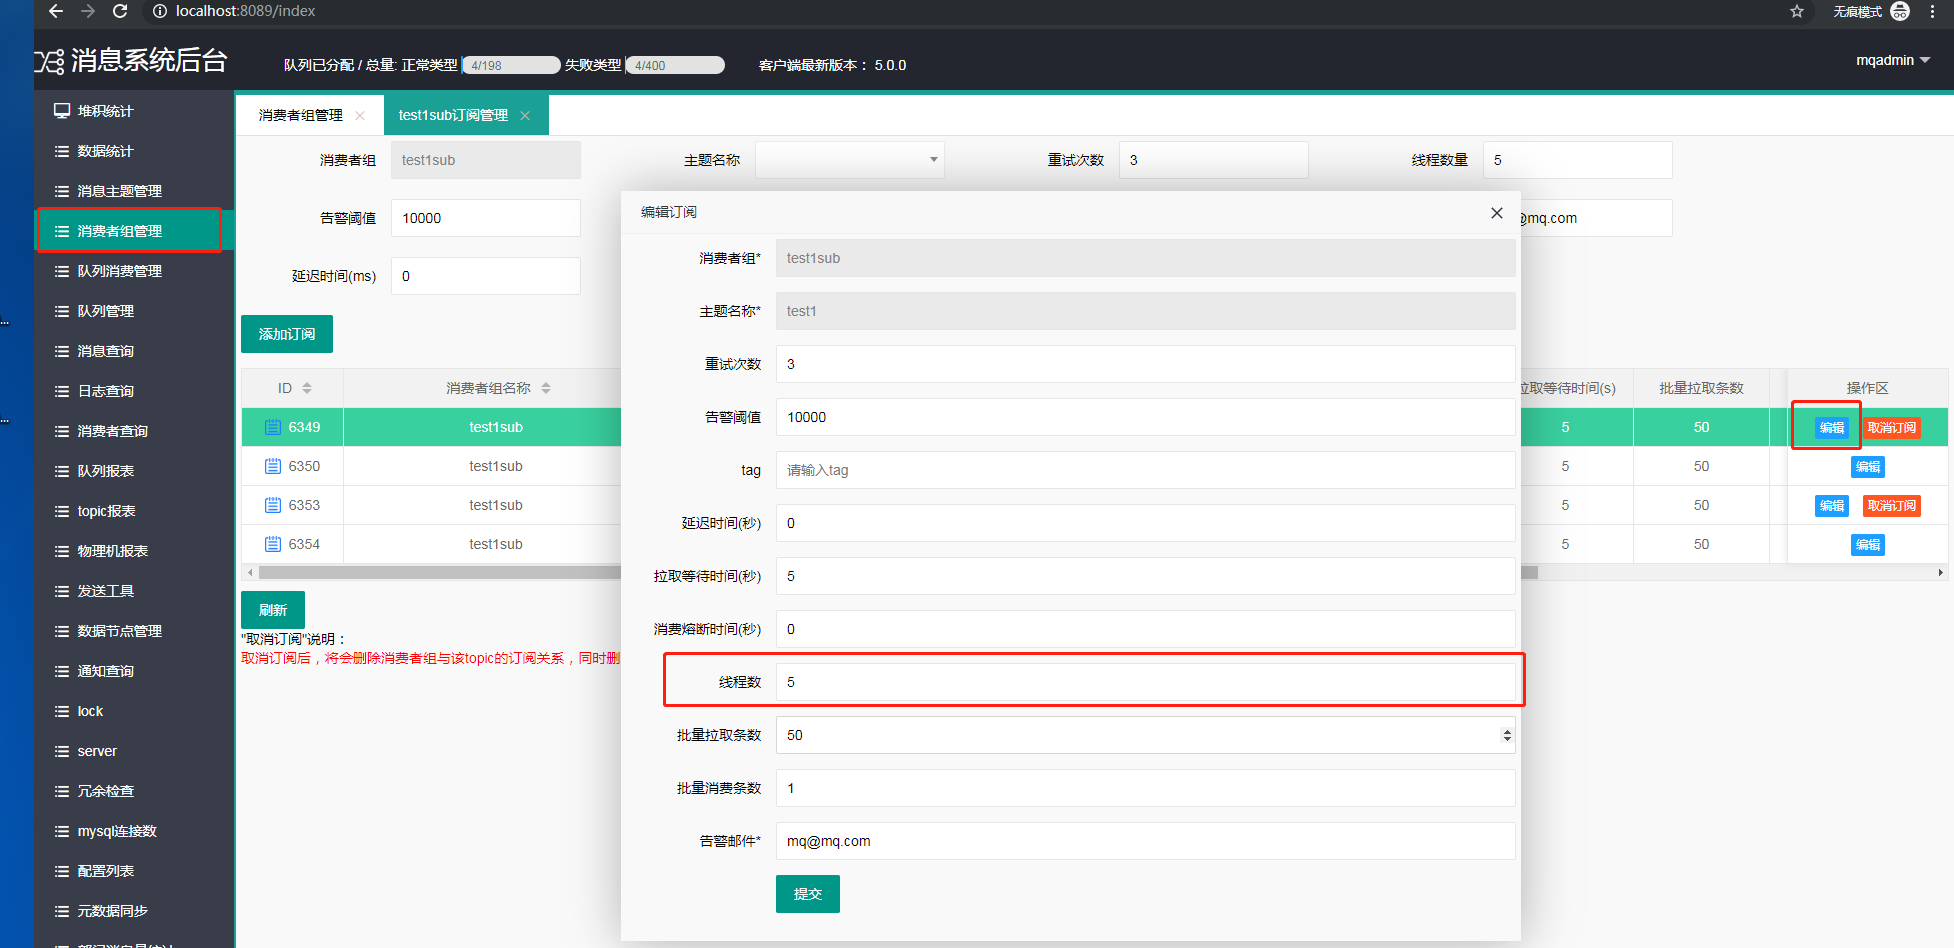
Task: Edit row 6349 with 编辑 button
Action: tap(1832, 428)
